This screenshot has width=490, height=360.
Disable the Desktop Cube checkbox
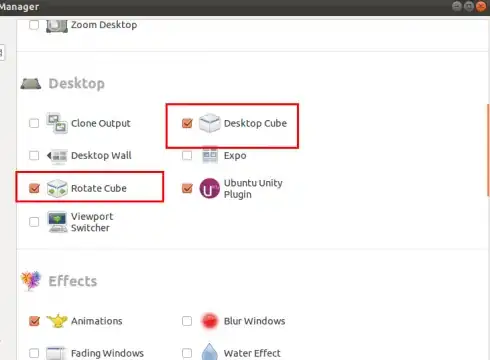tap(187, 123)
